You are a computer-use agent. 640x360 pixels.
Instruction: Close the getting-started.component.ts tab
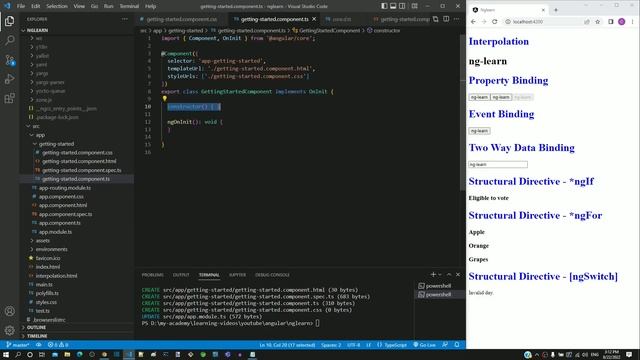click(x=314, y=19)
